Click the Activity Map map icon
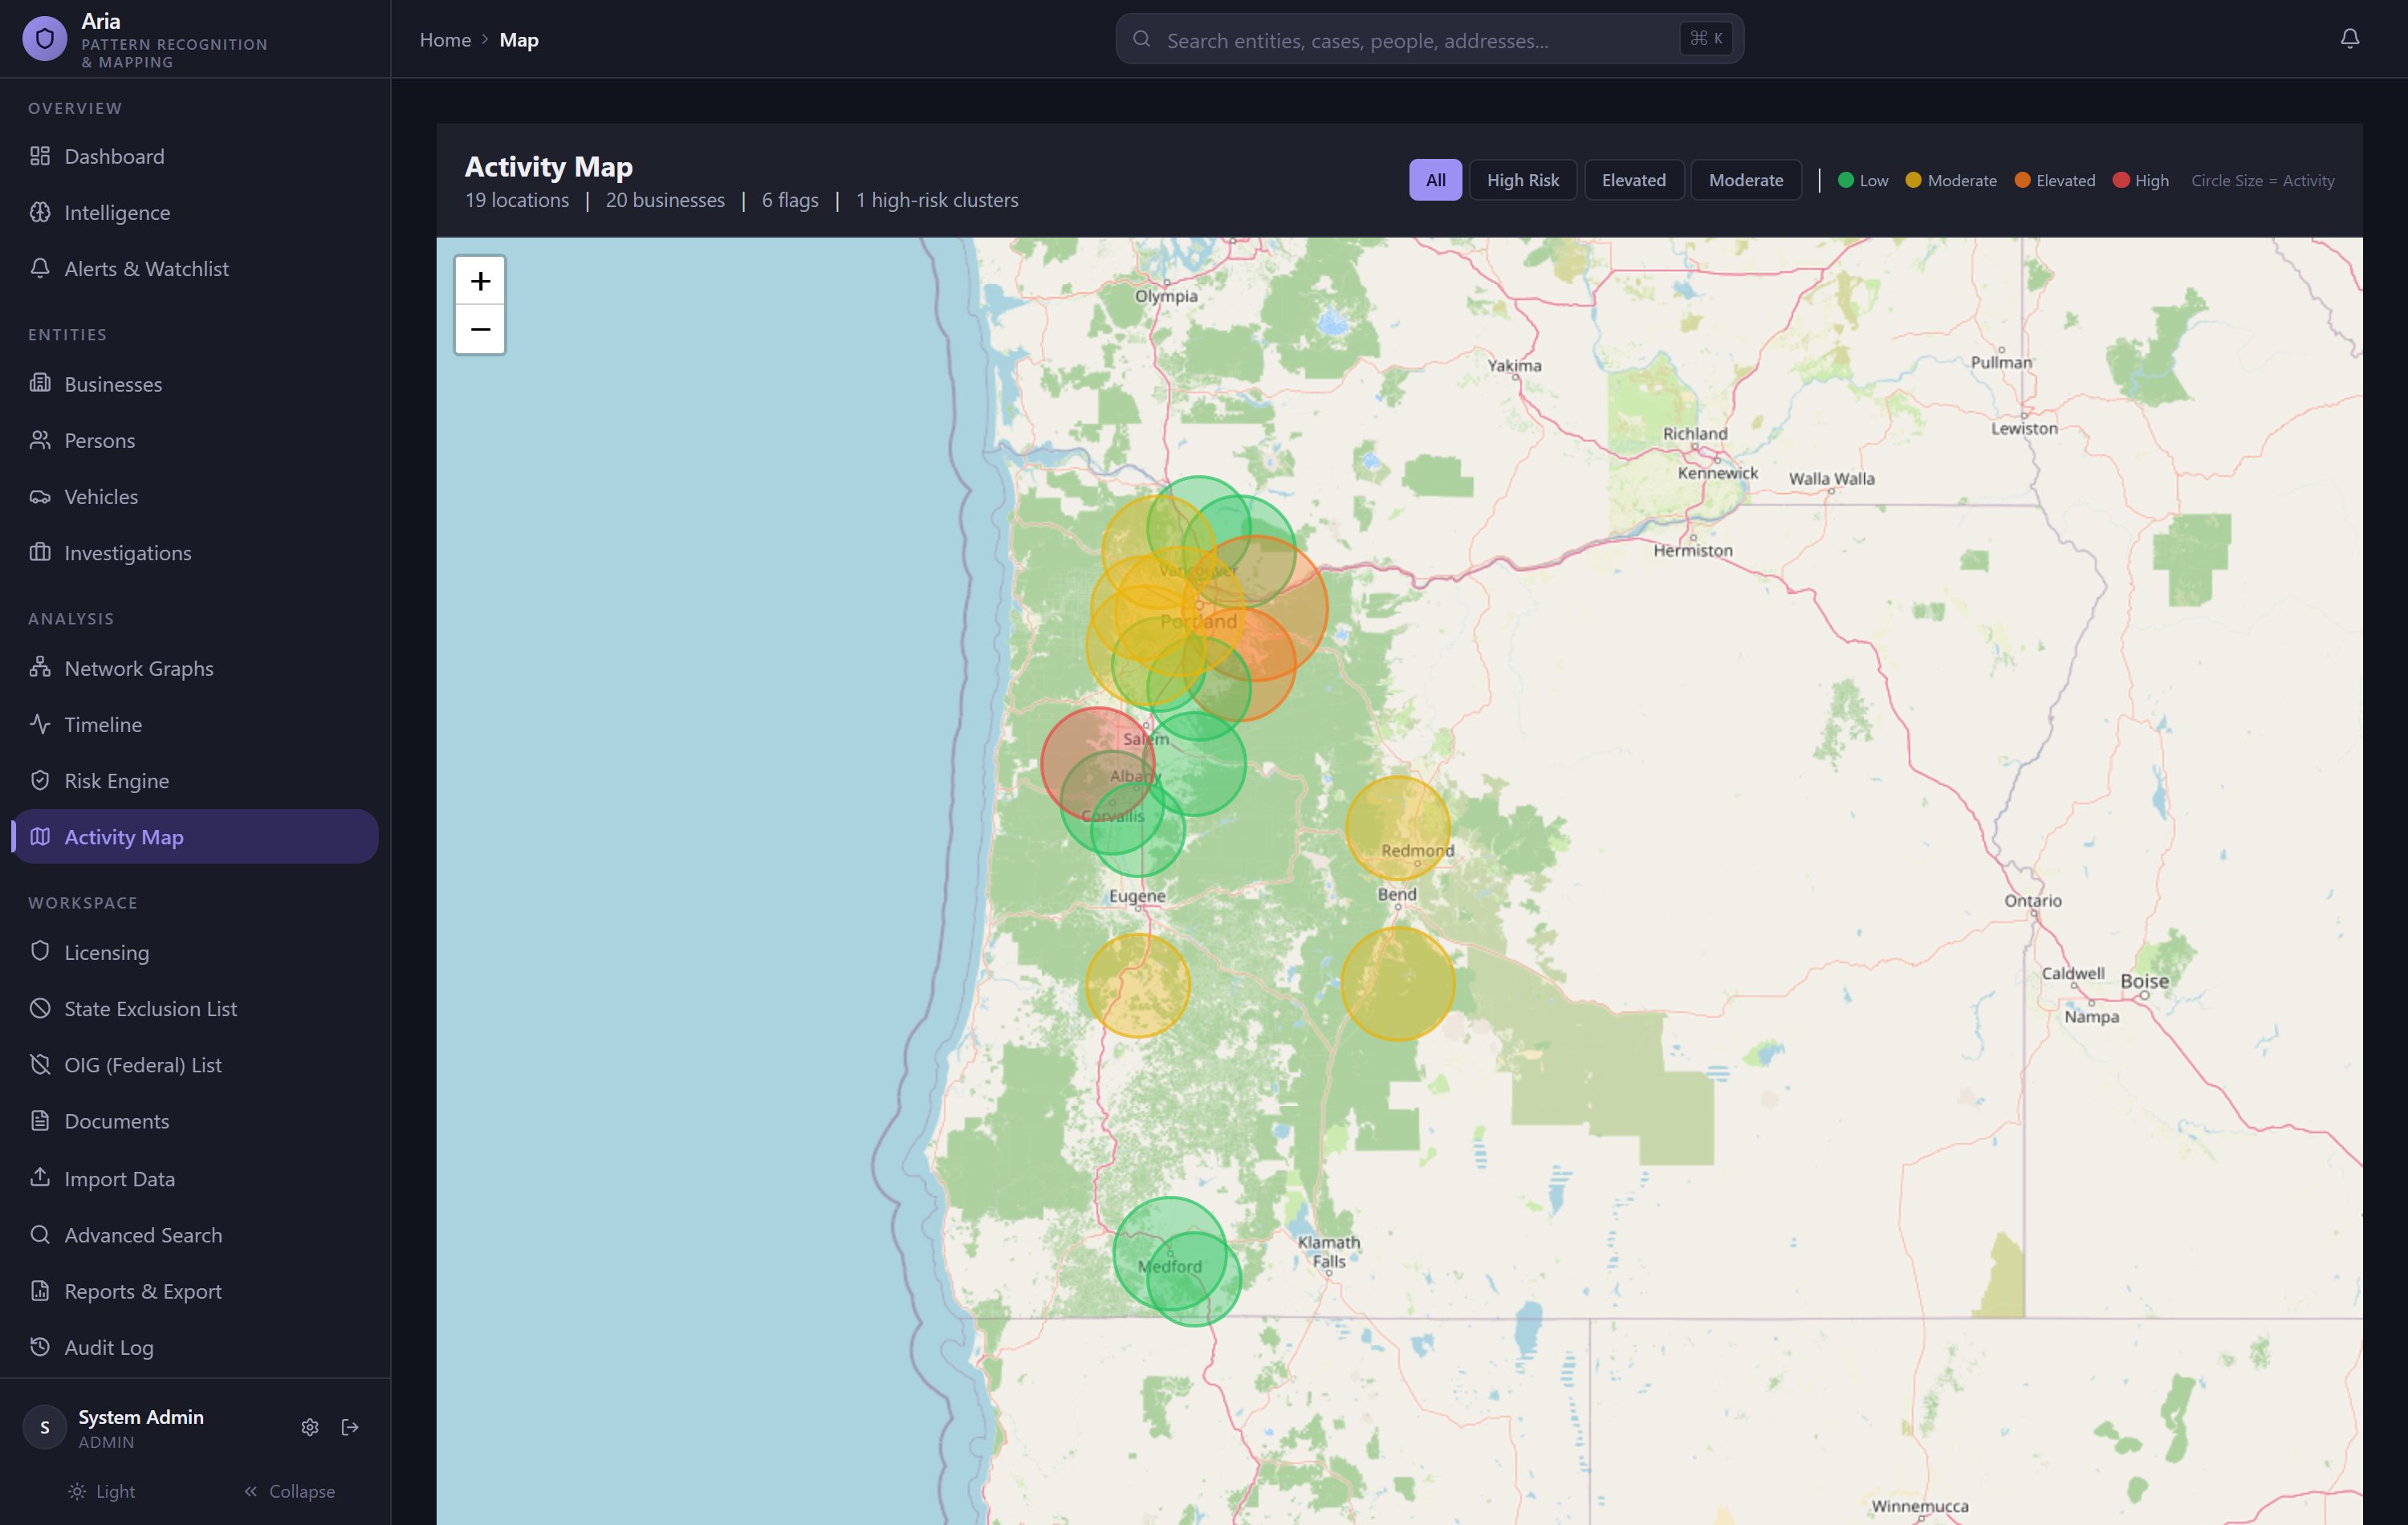 pos(40,836)
